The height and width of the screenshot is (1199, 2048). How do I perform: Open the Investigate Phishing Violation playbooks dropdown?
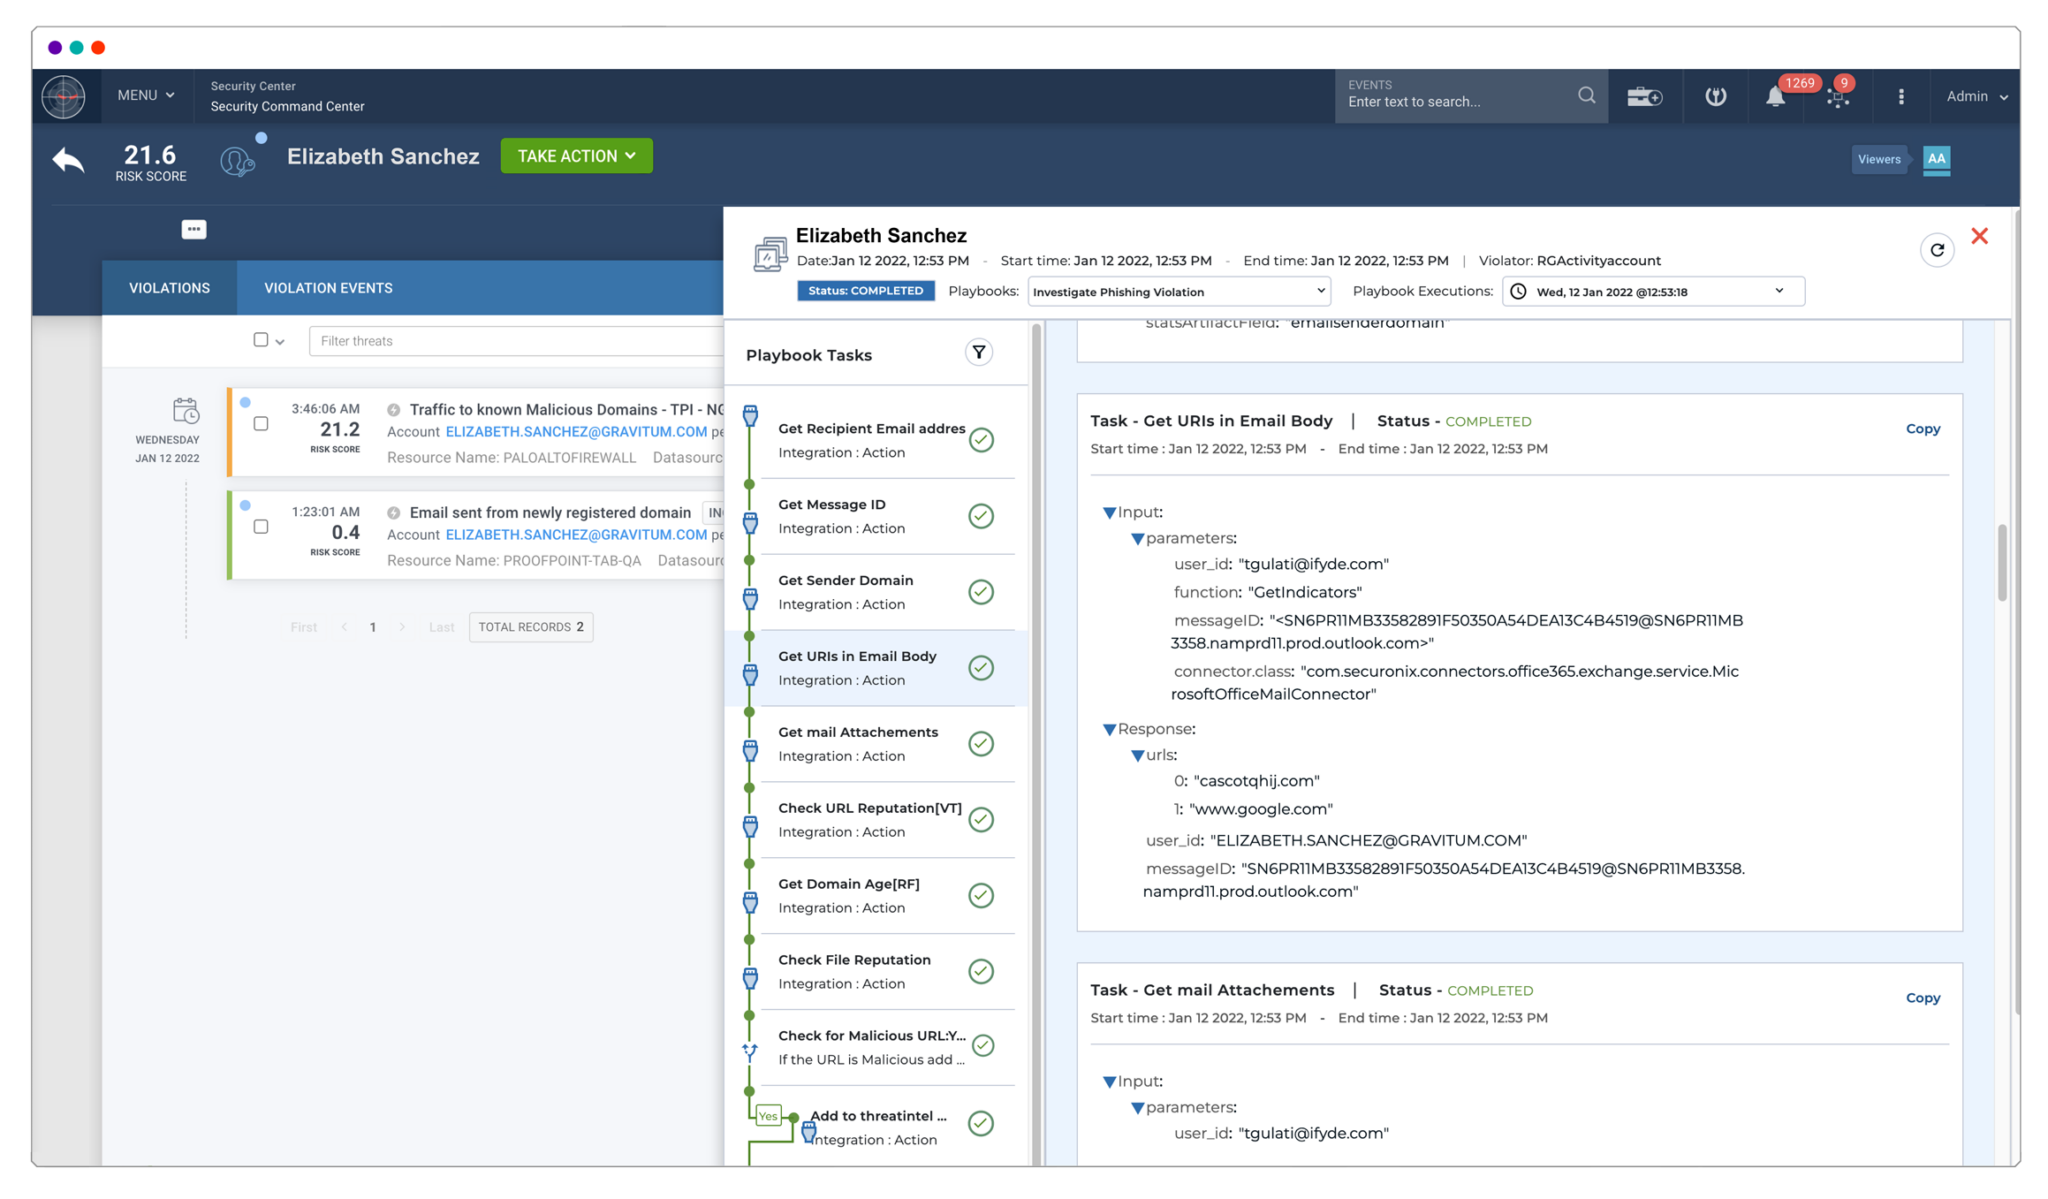click(x=1178, y=291)
